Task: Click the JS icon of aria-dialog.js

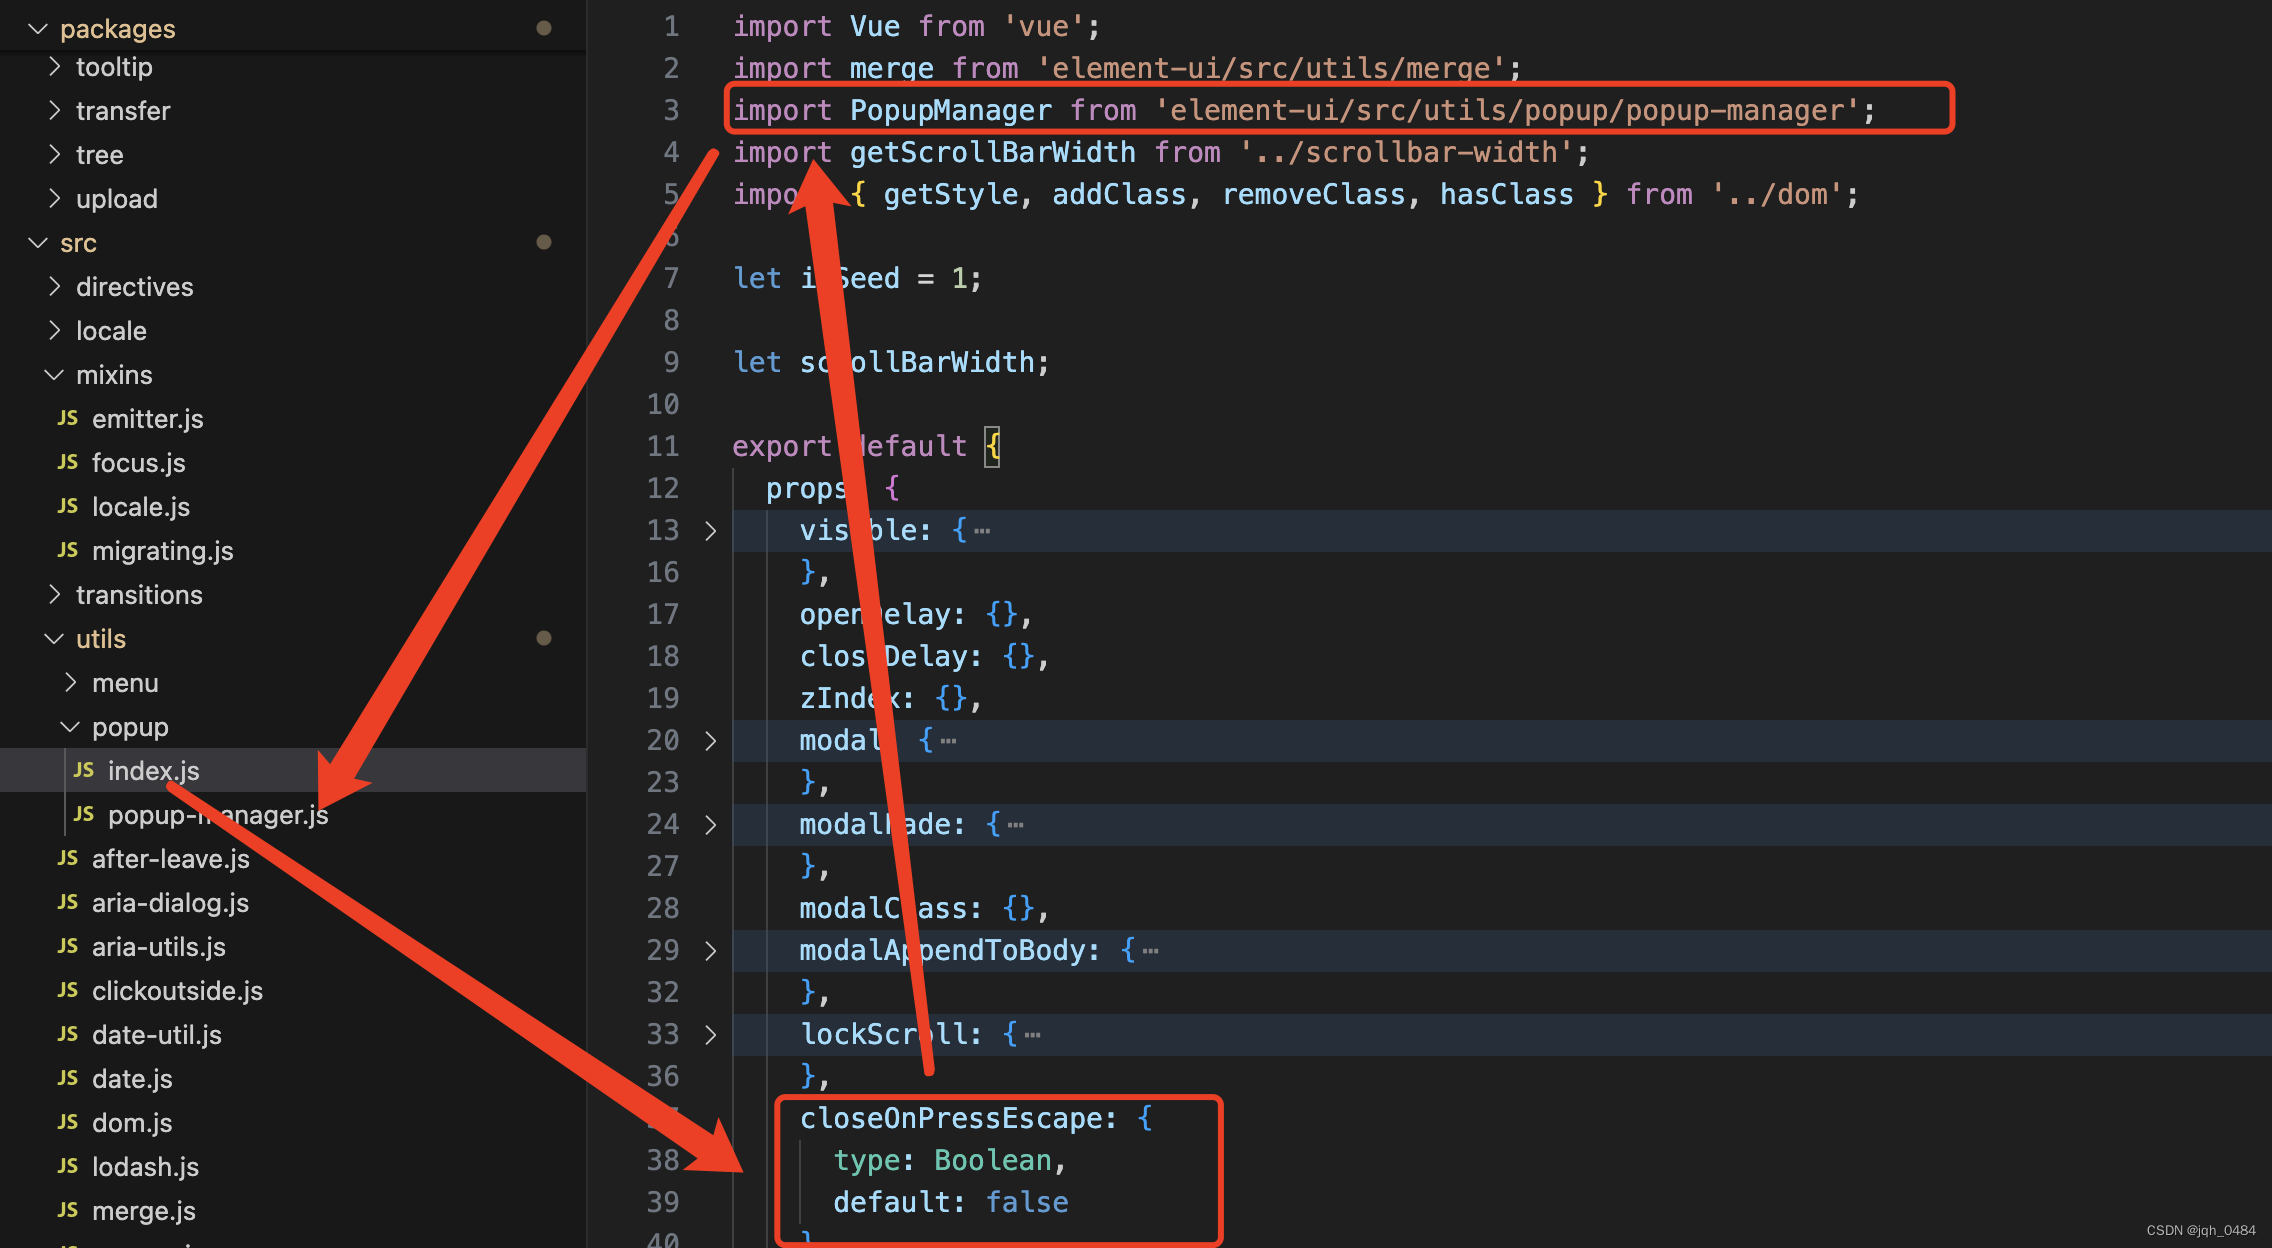Action: tap(68, 902)
